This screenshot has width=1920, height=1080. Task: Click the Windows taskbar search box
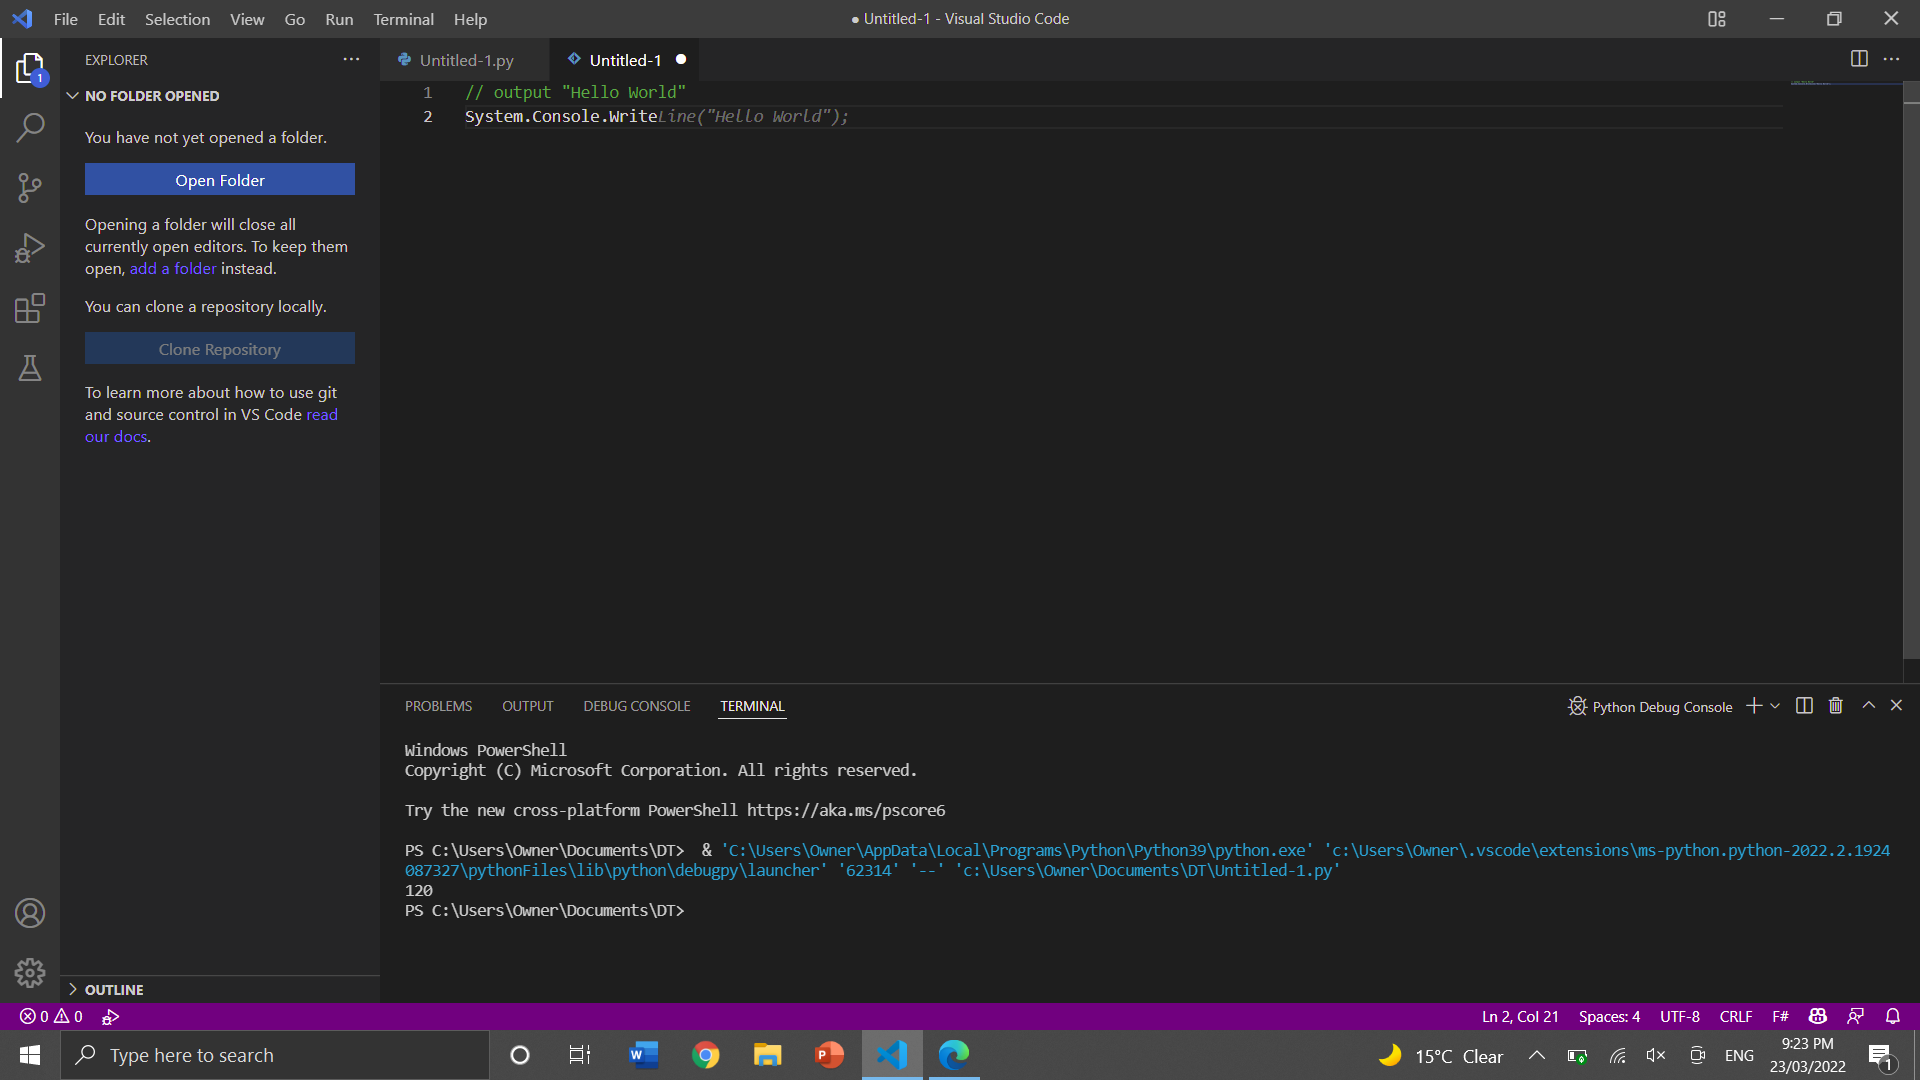coord(275,1055)
